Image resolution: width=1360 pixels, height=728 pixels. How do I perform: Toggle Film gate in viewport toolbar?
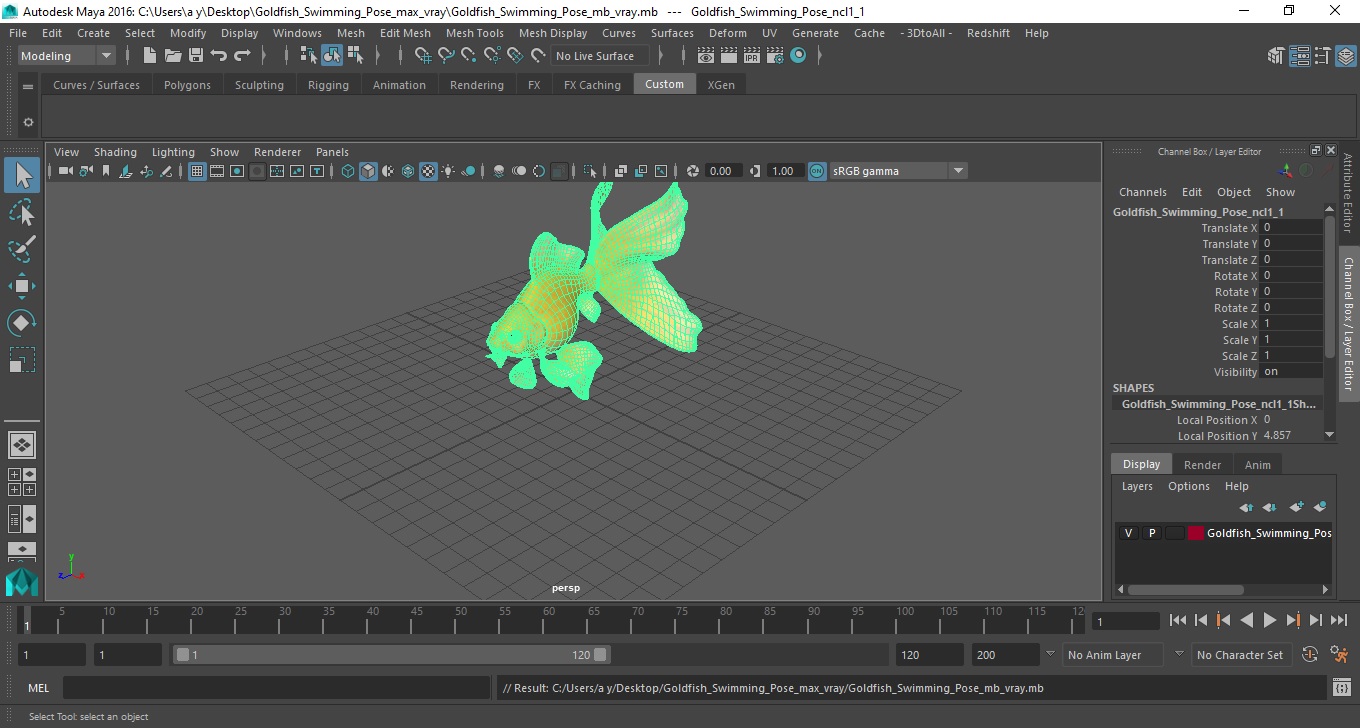point(217,171)
